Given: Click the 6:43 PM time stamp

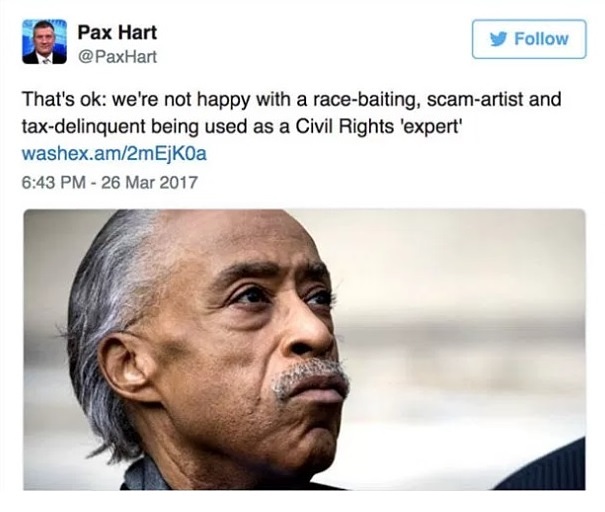Looking at the screenshot, I should [54, 182].
